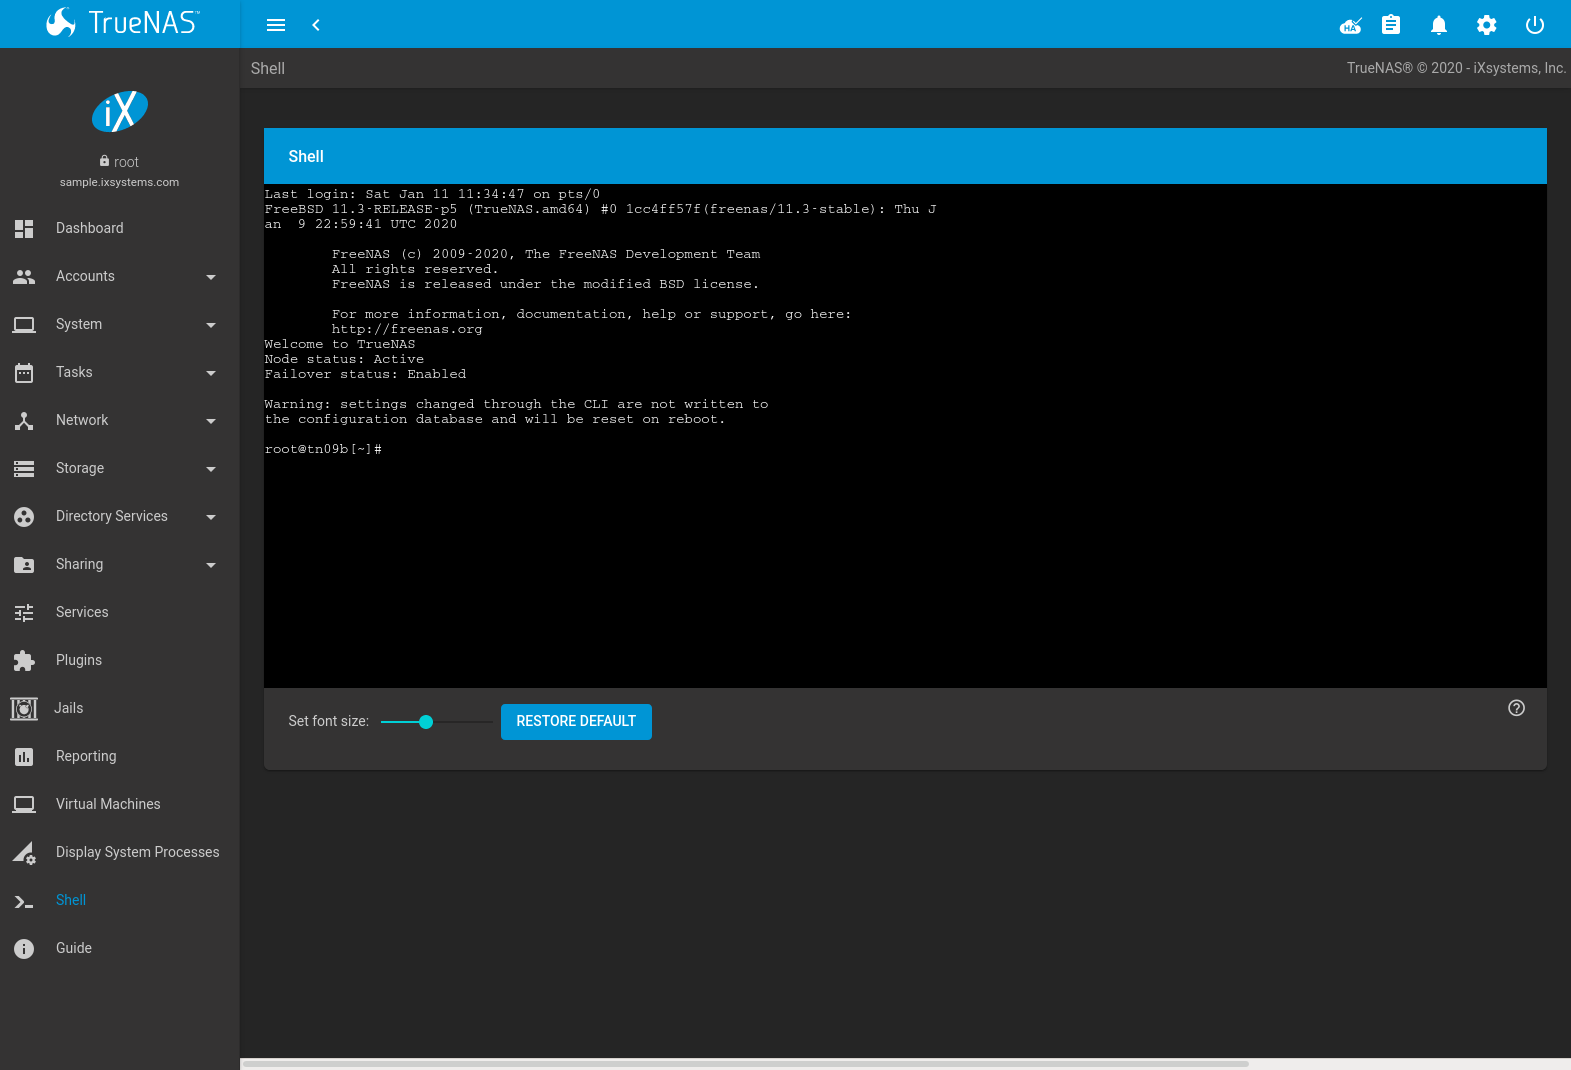Open the task manager clipboard icon
1571x1070 pixels.
pyautogui.click(x=1391, y=25)
